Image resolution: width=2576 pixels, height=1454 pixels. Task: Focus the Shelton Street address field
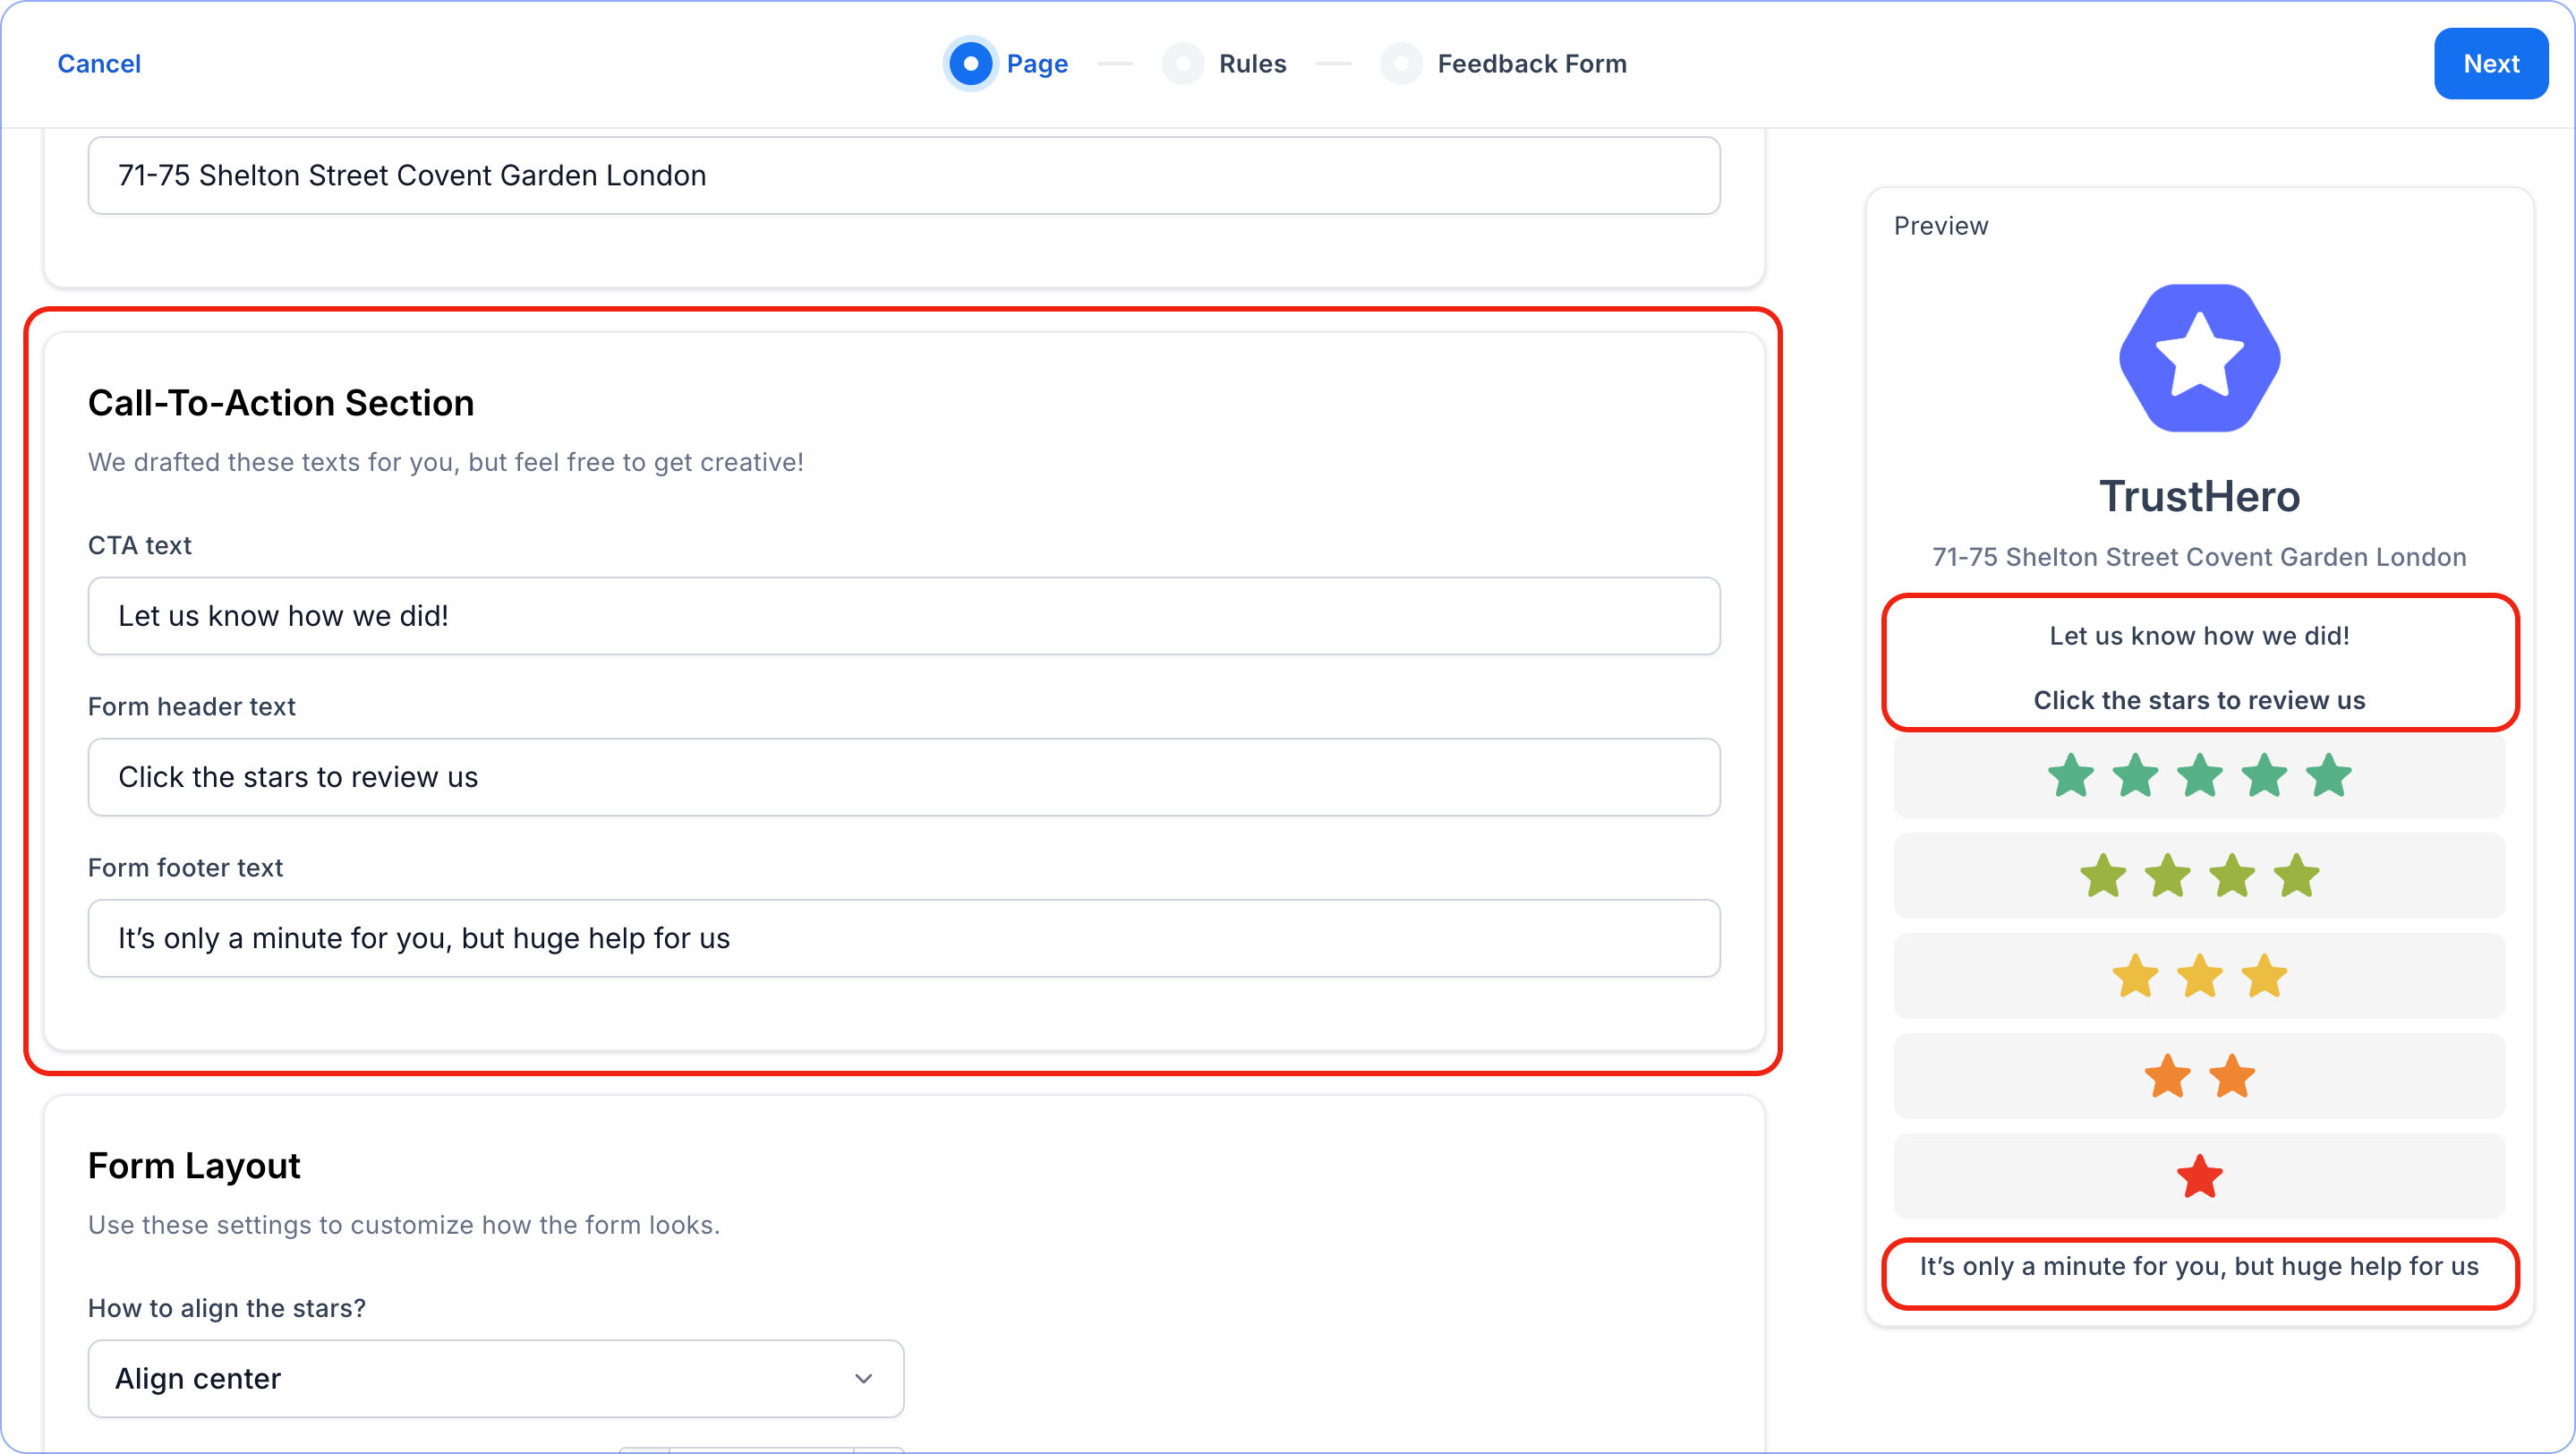[x=903, y=176]
